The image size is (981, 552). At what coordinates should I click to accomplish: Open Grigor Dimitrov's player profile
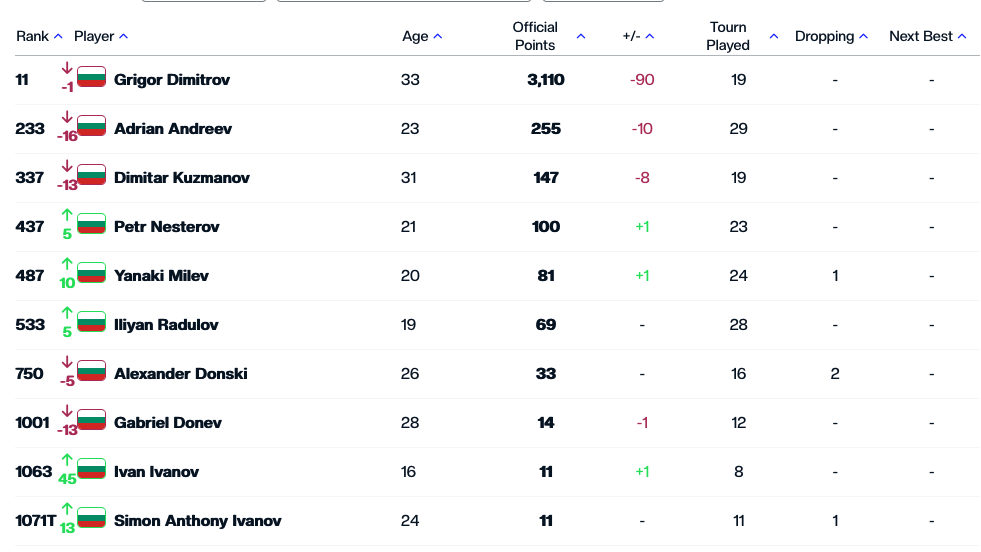[x=172, y=80]
